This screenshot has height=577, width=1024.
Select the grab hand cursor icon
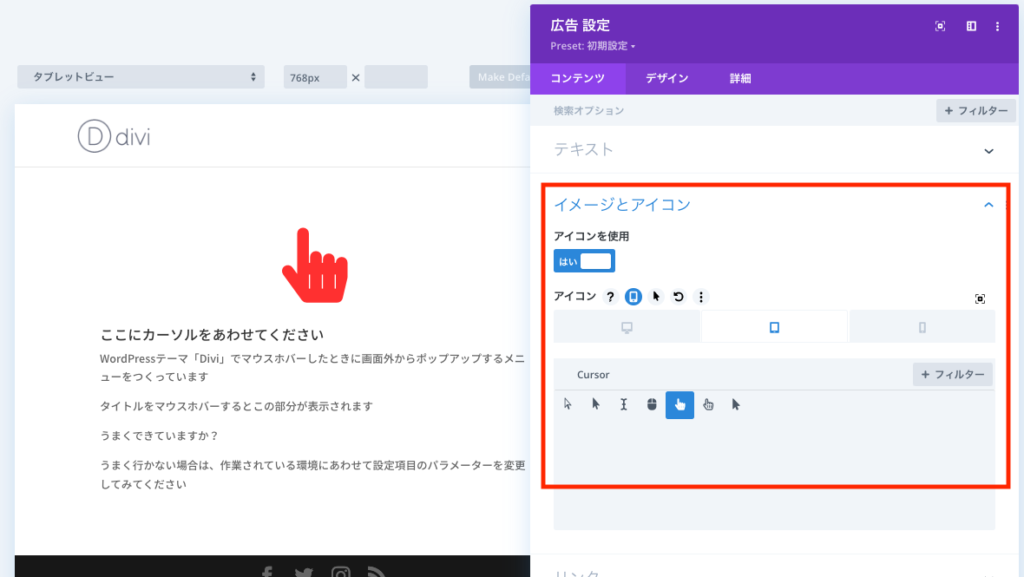click(708, 405)
